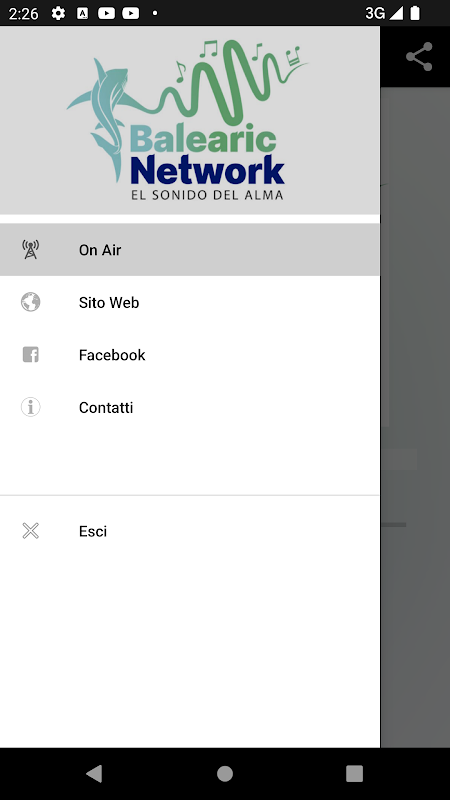
Task: Tap the battery icon in status bar
Action: 415,13
